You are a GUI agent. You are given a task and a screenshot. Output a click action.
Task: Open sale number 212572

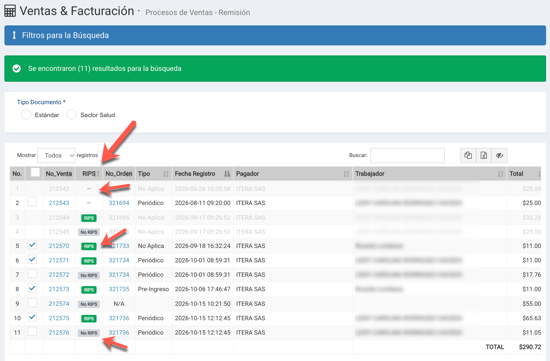(59, 275)
